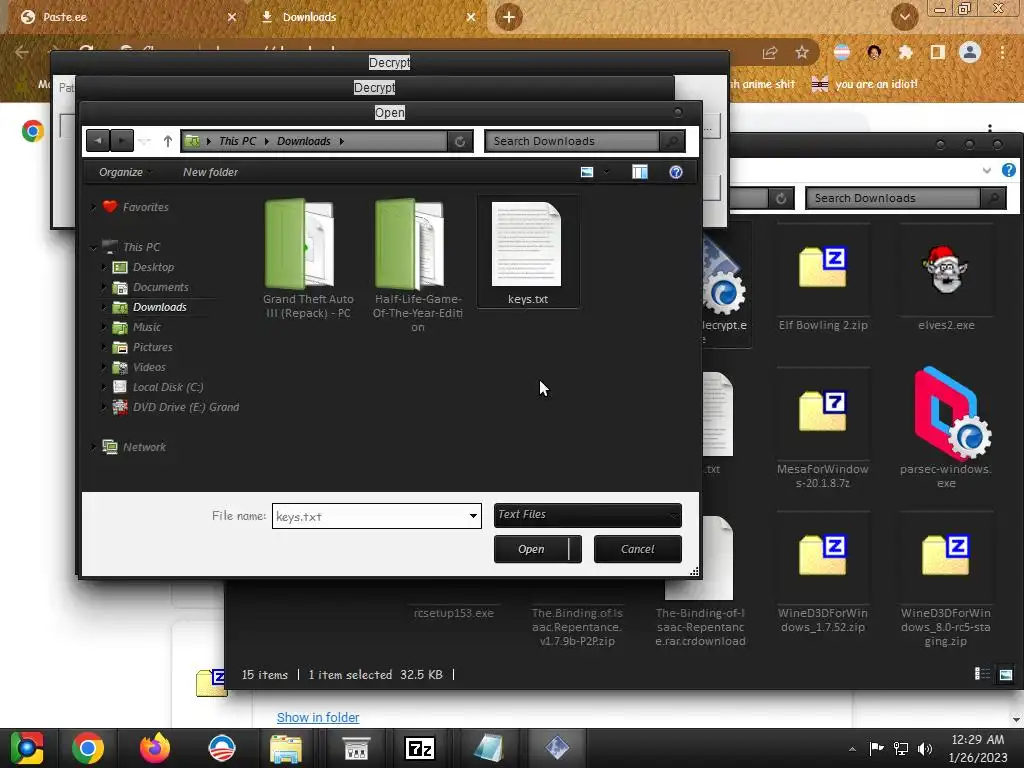Select This PC in navigation tree

[x=141, y=247]
